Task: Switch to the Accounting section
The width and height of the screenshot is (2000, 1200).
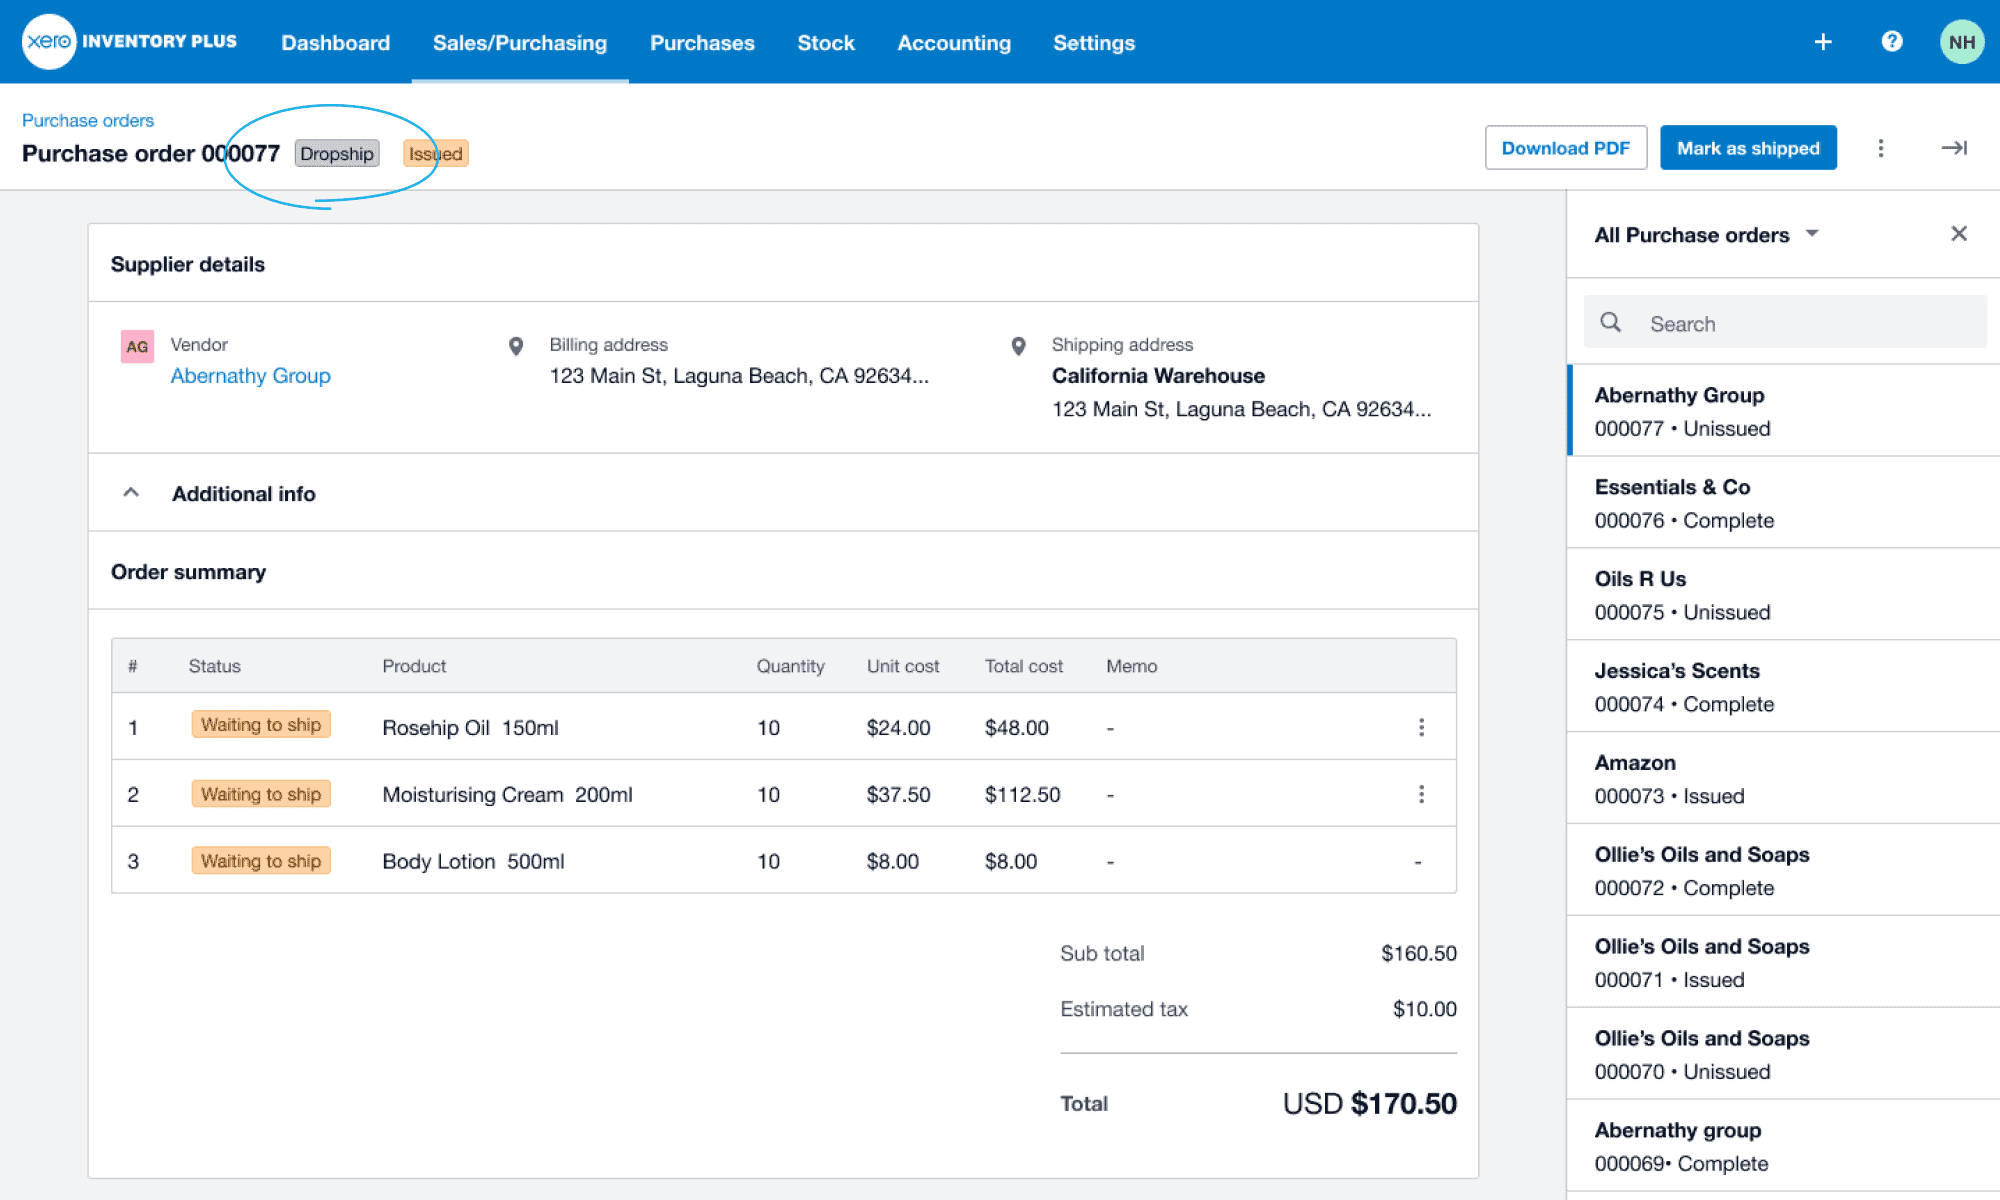Action: [953, 42]
